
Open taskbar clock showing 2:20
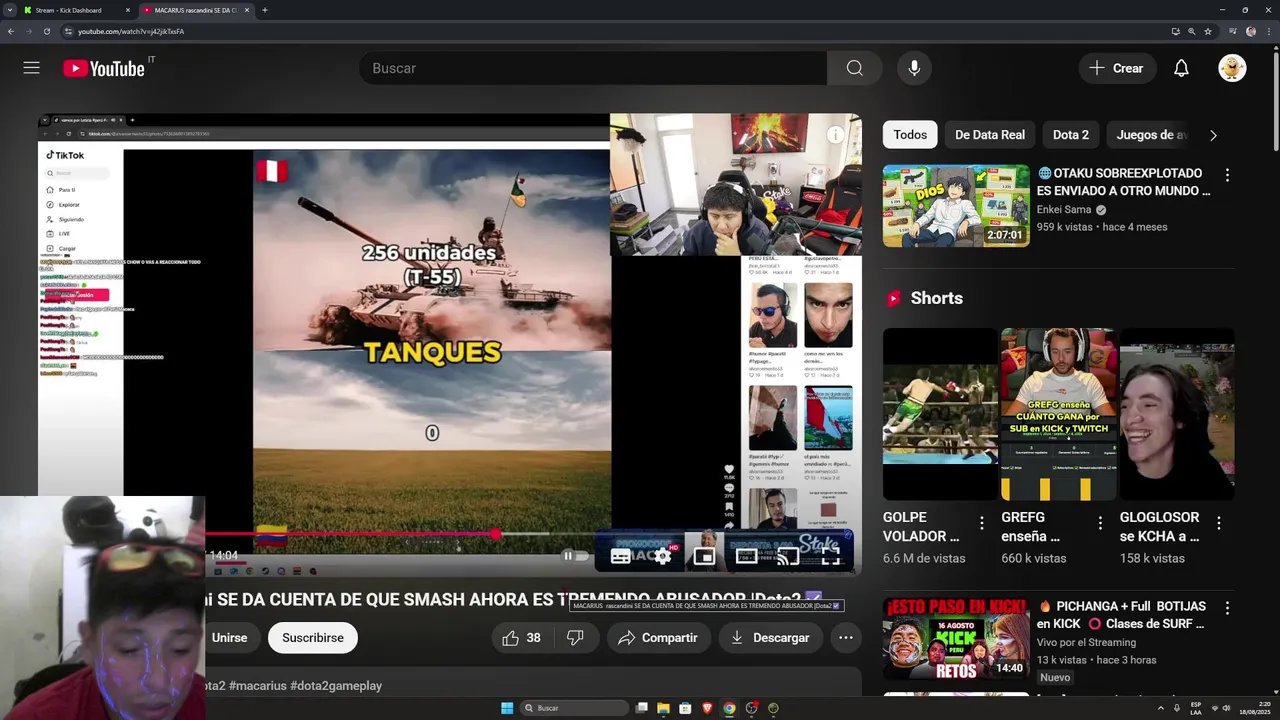(x=1257, y=708)
